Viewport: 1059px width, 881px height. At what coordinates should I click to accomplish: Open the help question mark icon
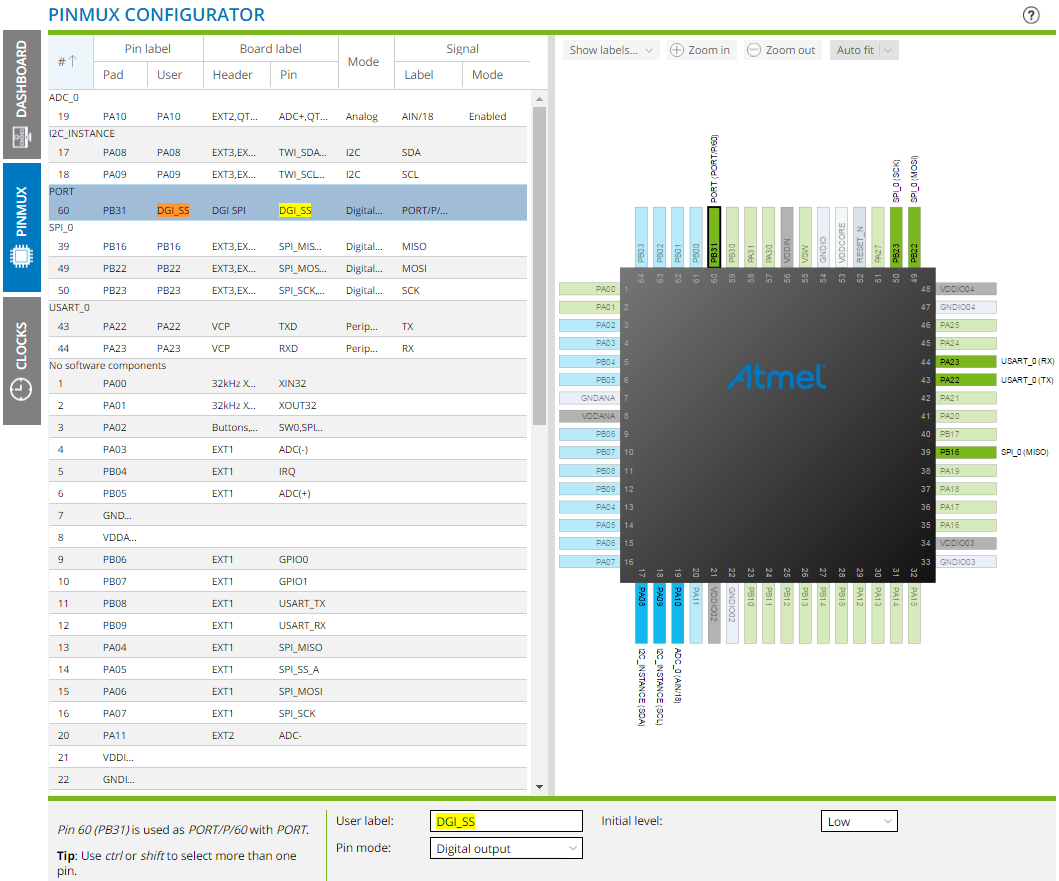point(1031,15)
